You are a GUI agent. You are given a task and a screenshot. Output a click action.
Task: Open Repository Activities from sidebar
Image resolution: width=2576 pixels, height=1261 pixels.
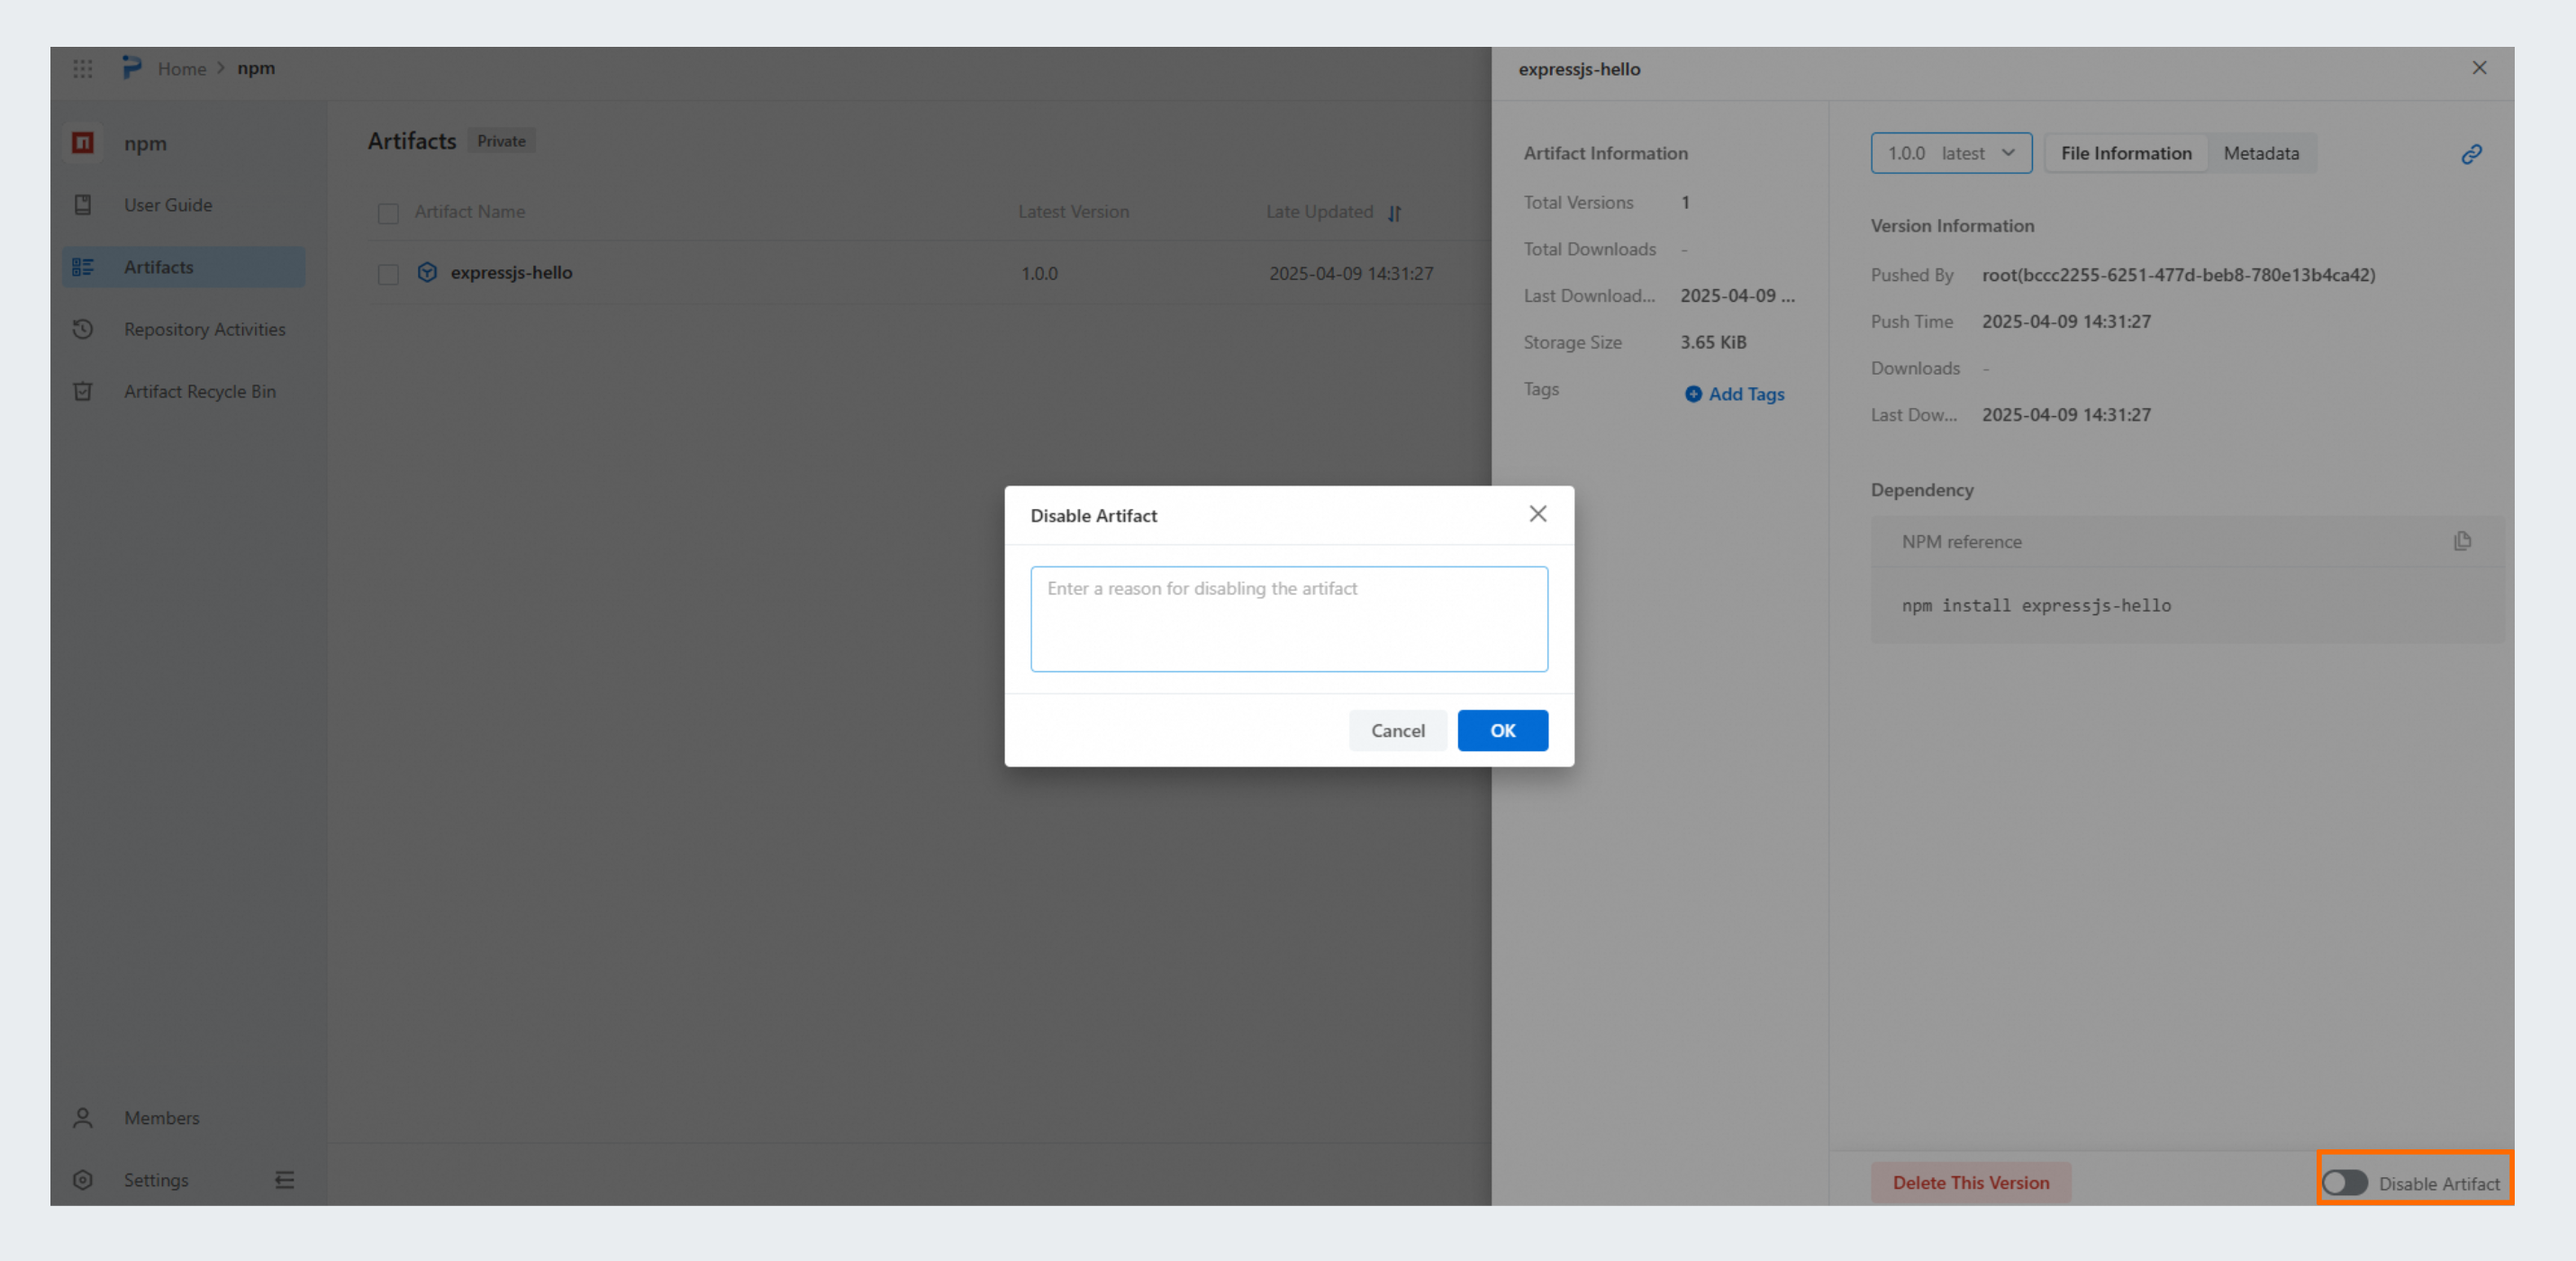(204, 329)
